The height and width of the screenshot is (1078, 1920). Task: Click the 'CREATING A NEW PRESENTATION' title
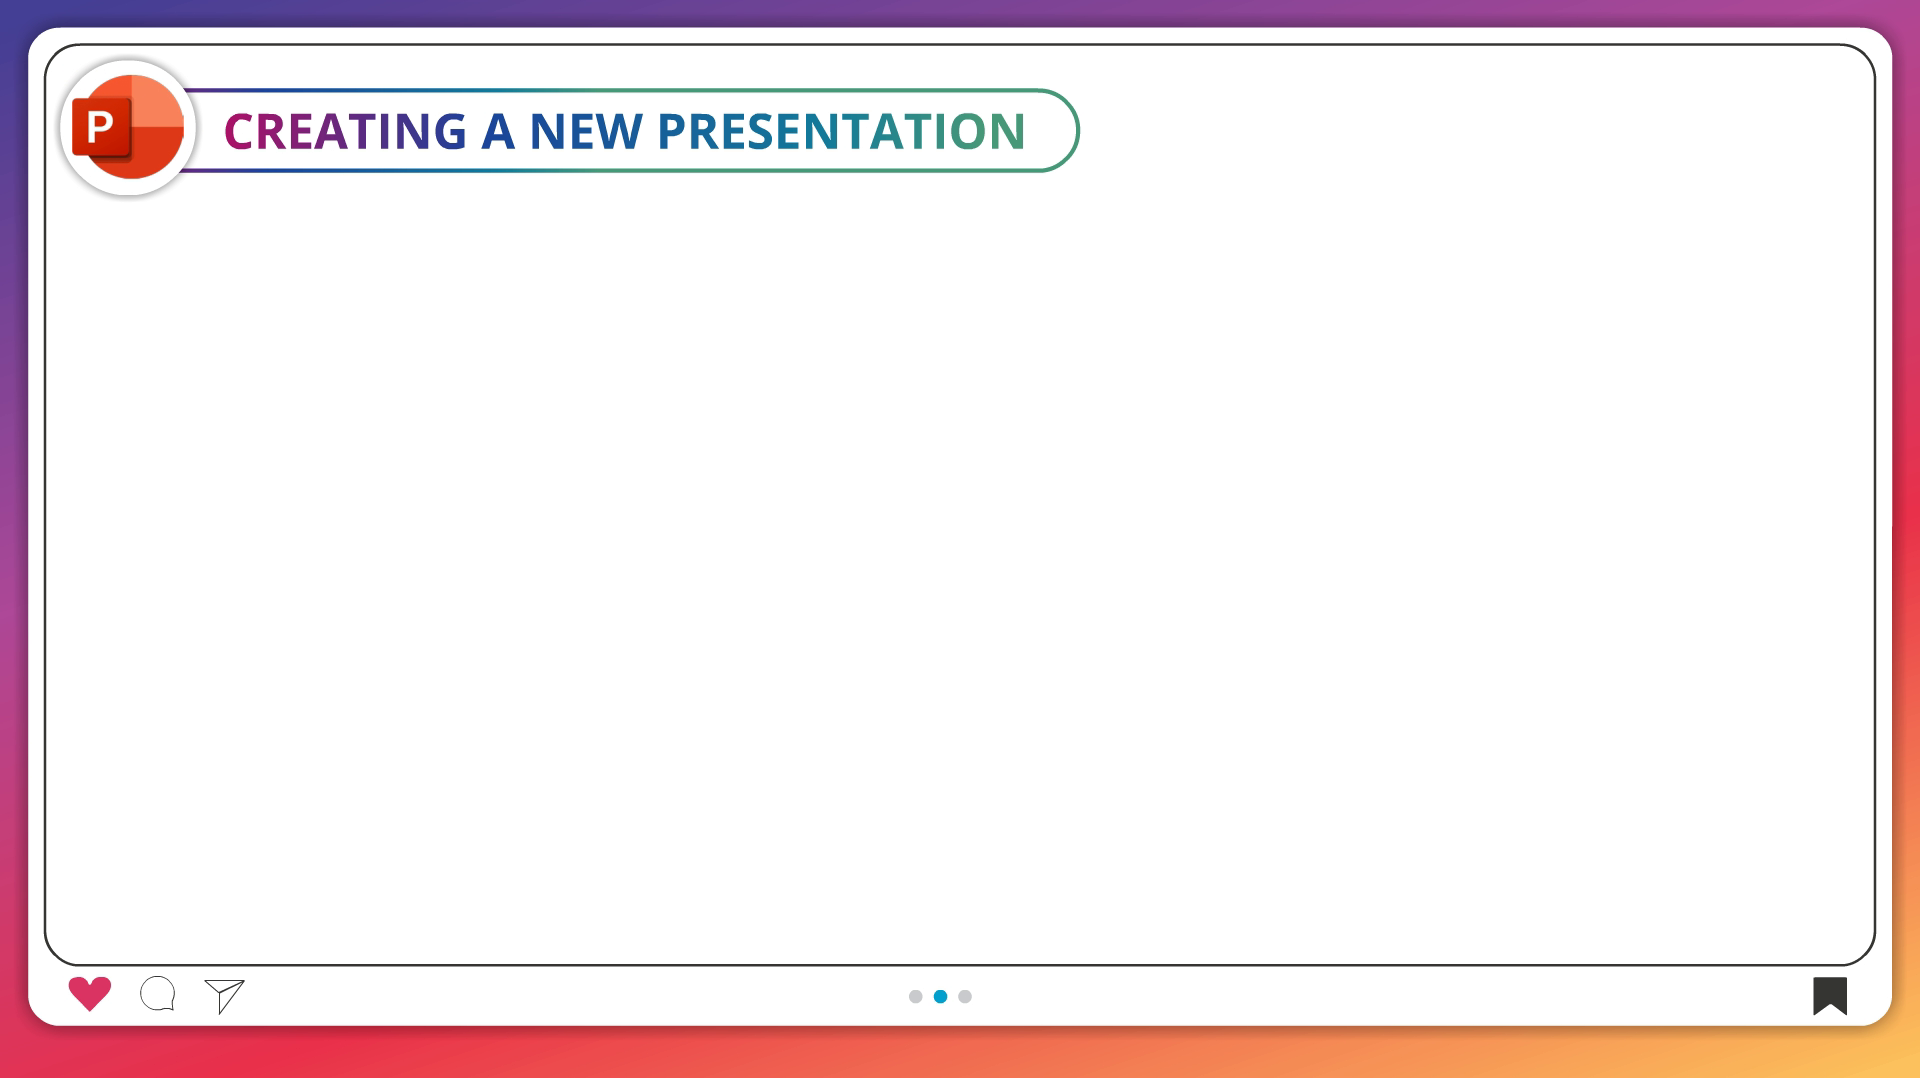point(624,131)
